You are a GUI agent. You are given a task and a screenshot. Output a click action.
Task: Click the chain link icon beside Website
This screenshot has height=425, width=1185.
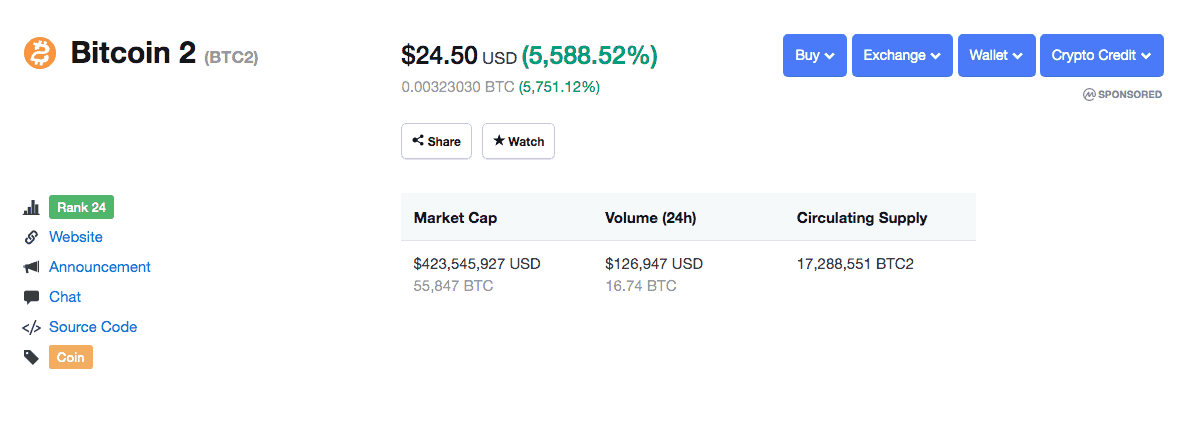point(31,238)
